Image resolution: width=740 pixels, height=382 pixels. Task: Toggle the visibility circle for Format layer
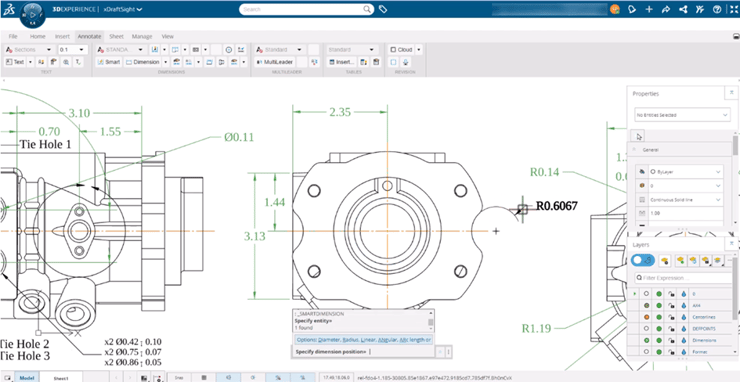pyautogui.click(x=646, y=352)
